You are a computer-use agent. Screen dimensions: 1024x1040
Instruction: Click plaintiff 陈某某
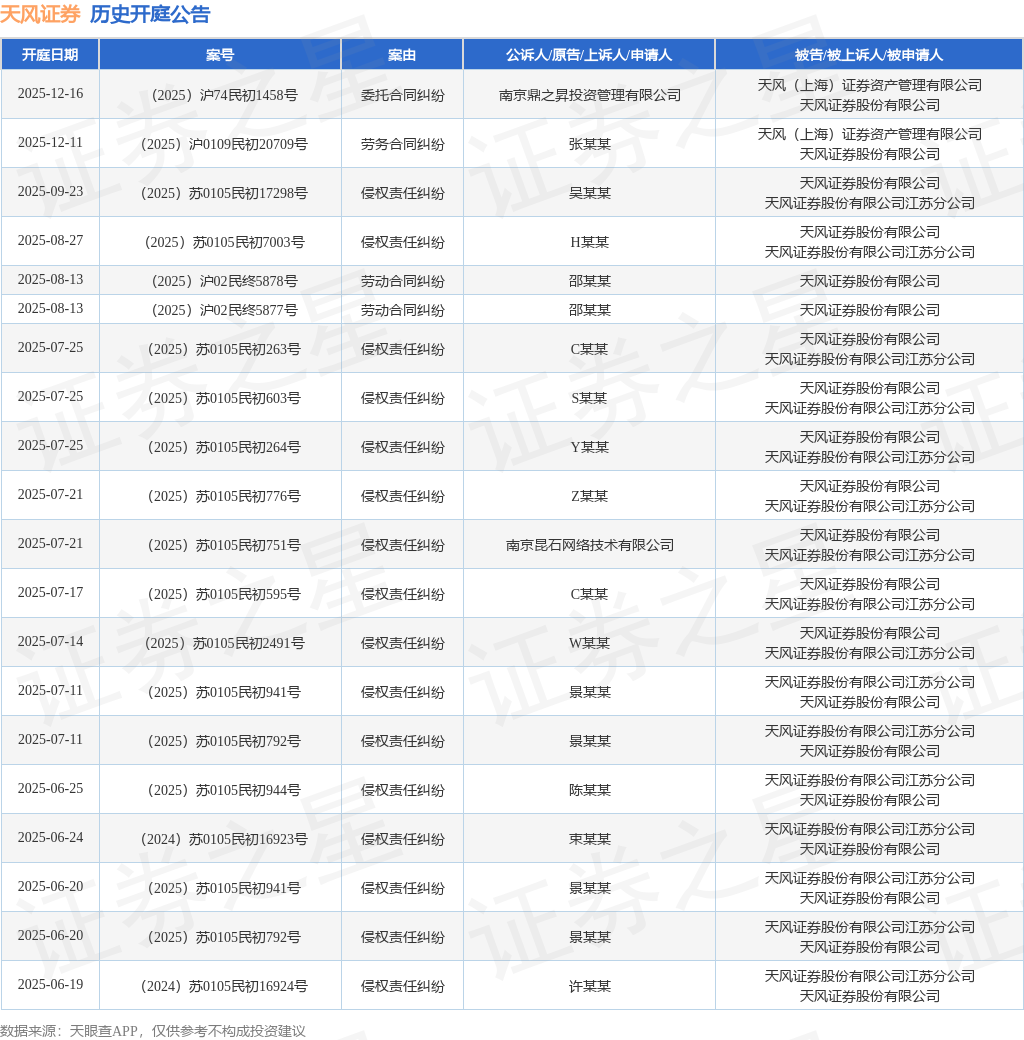coord(590,790)
